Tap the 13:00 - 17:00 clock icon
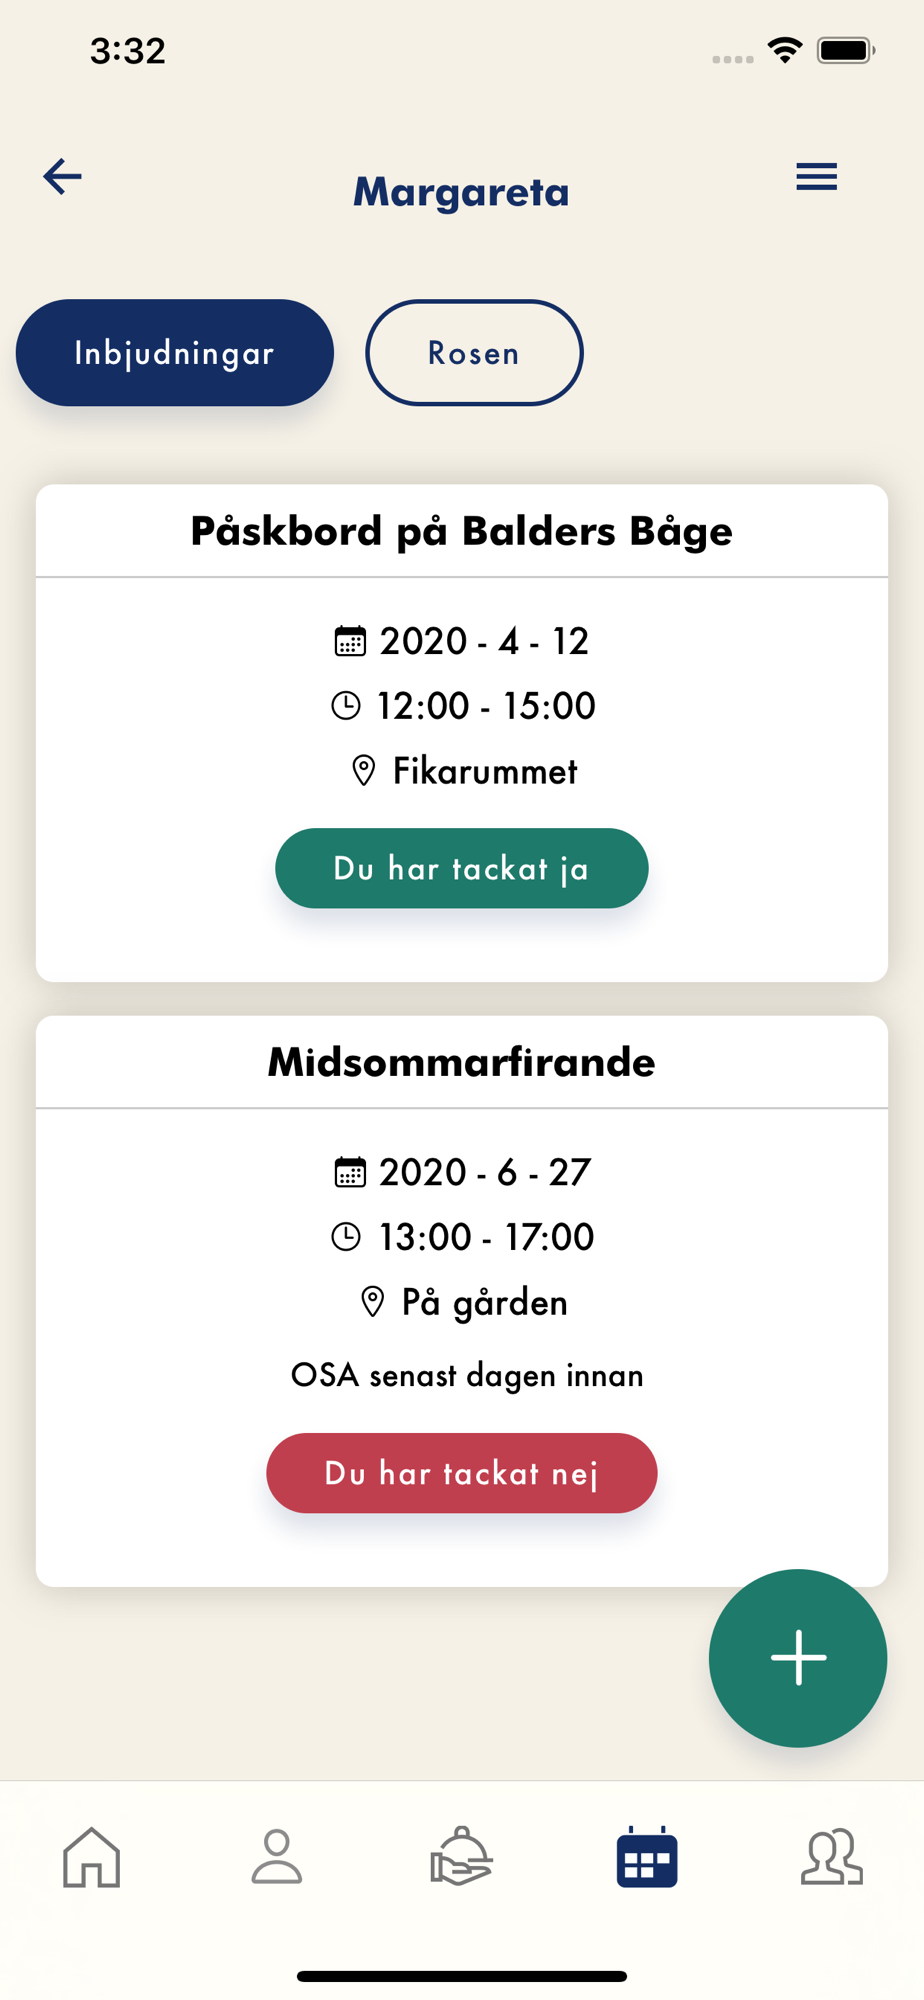The height and width of the screenshot is (2000, 924). [346, 1237]
